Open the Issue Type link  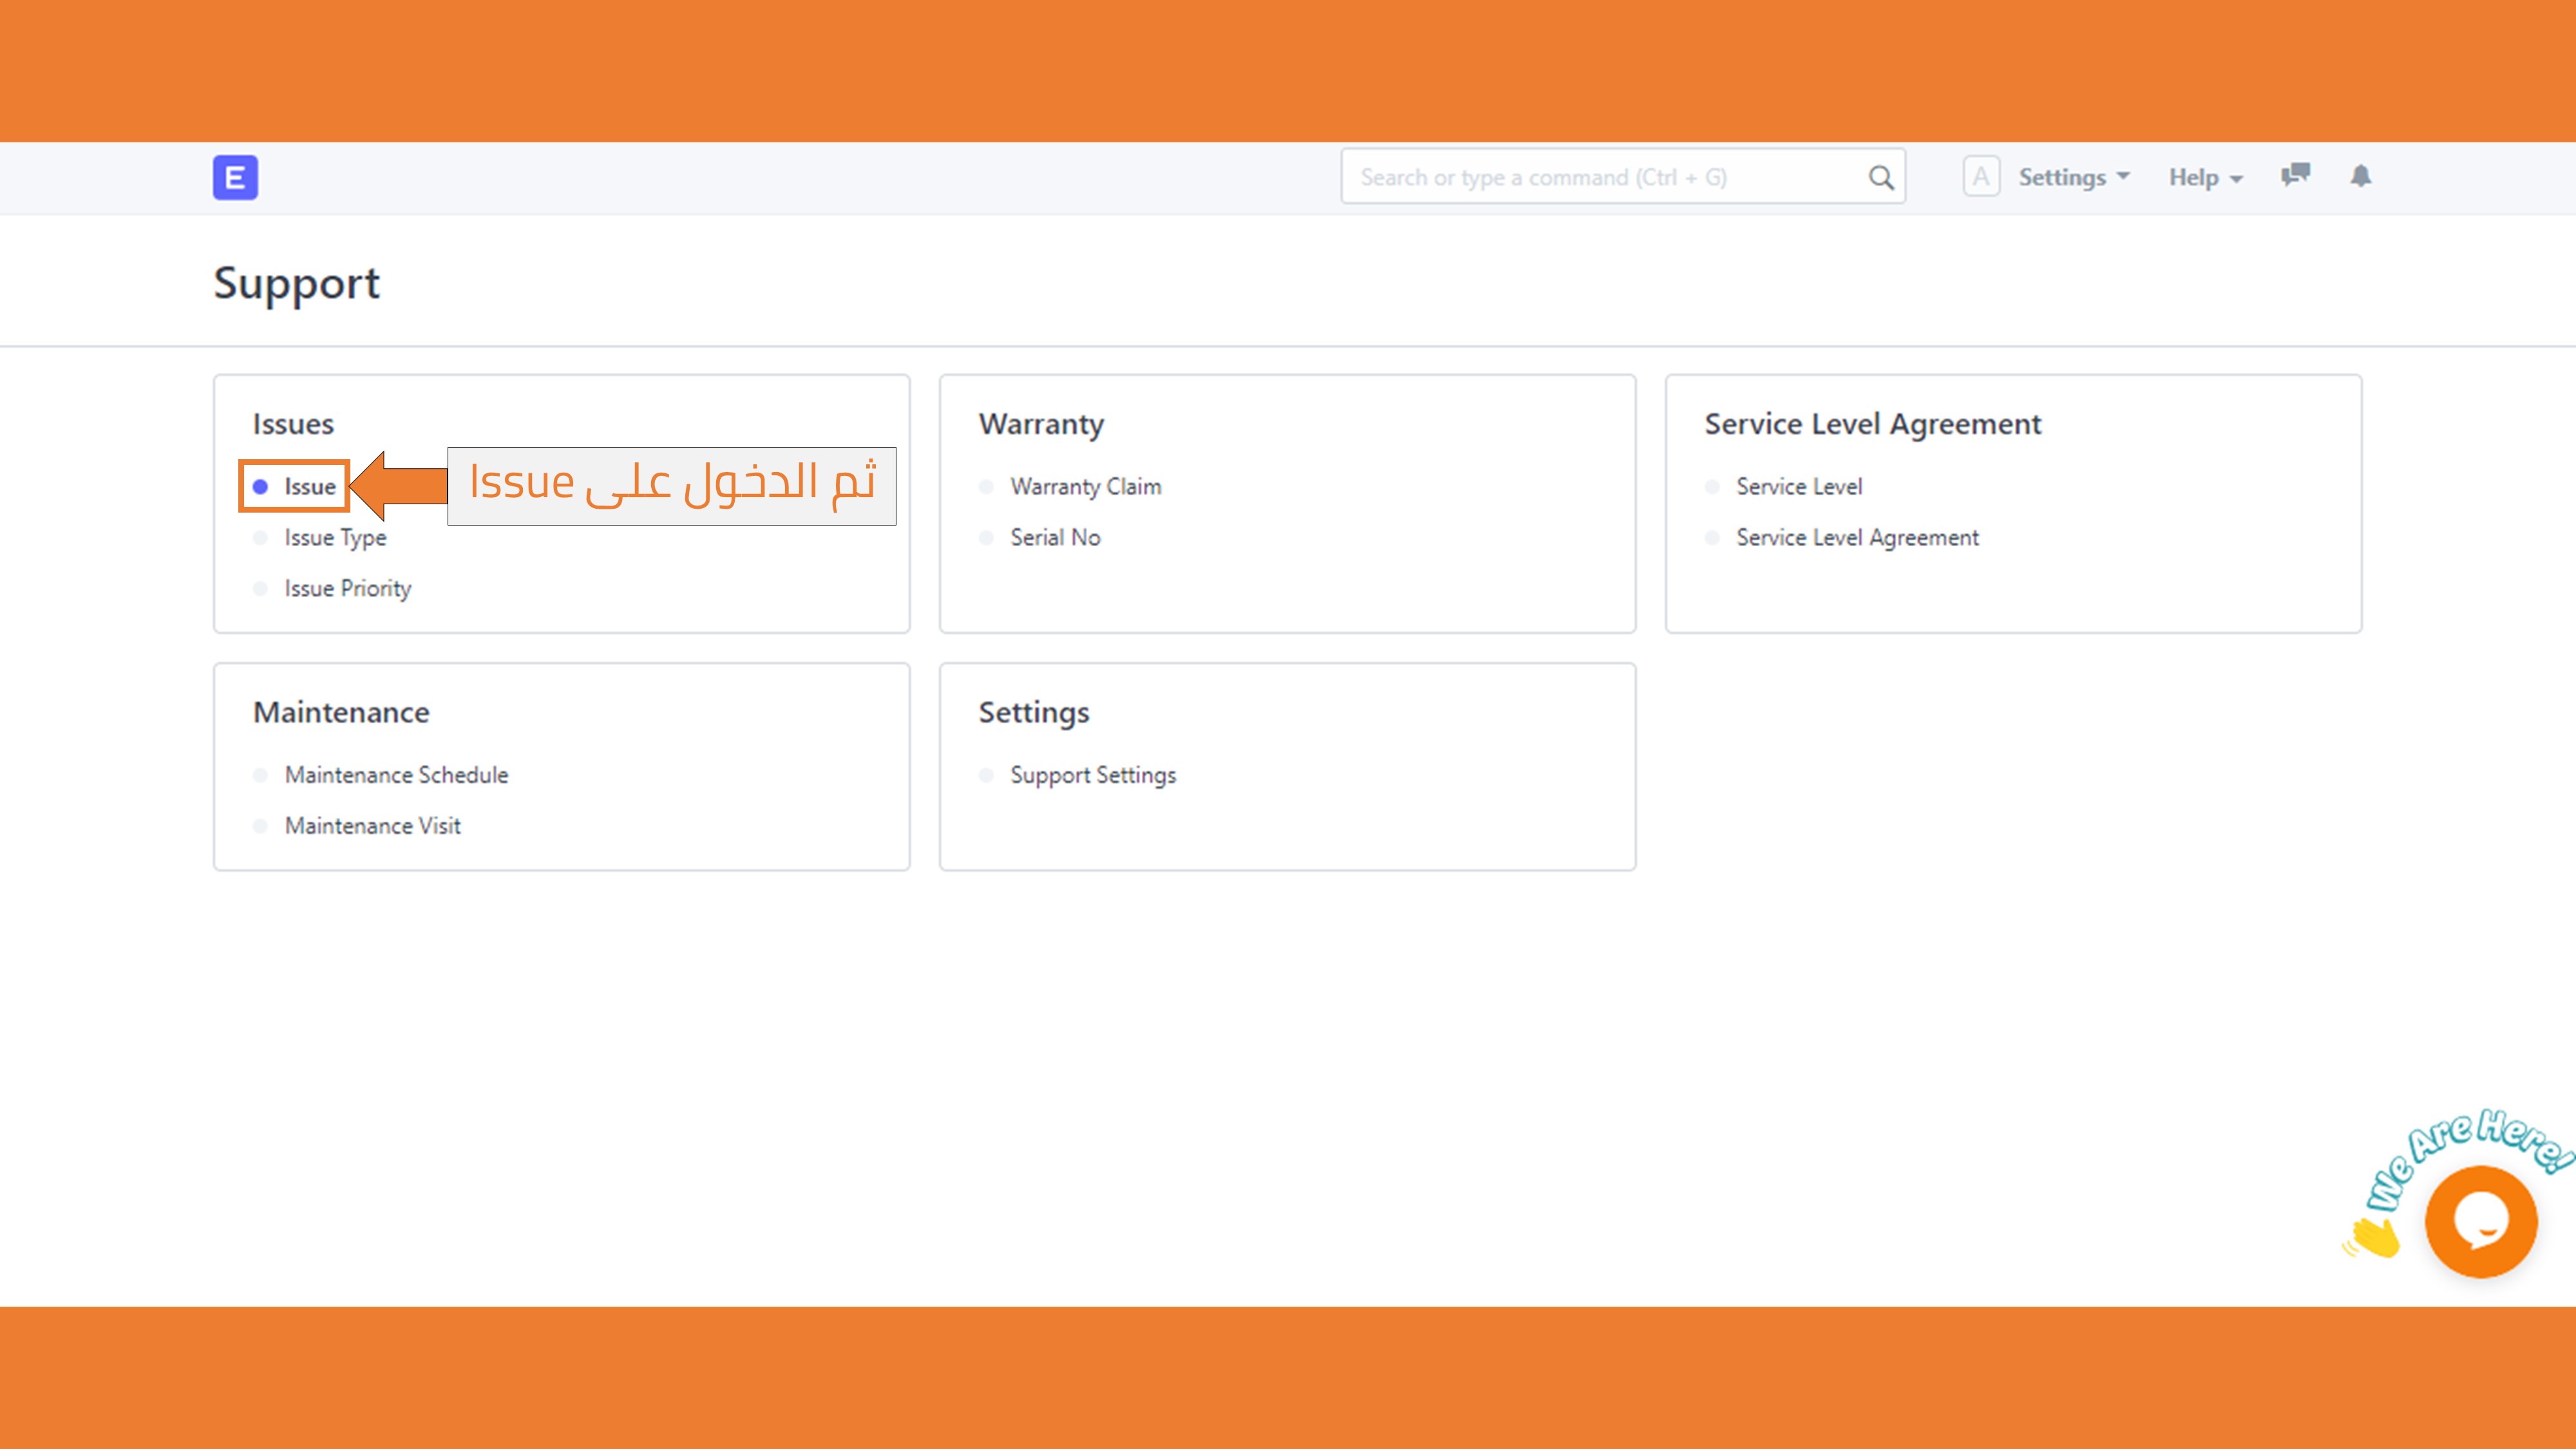pyautogui.click(x=335, y=537)
